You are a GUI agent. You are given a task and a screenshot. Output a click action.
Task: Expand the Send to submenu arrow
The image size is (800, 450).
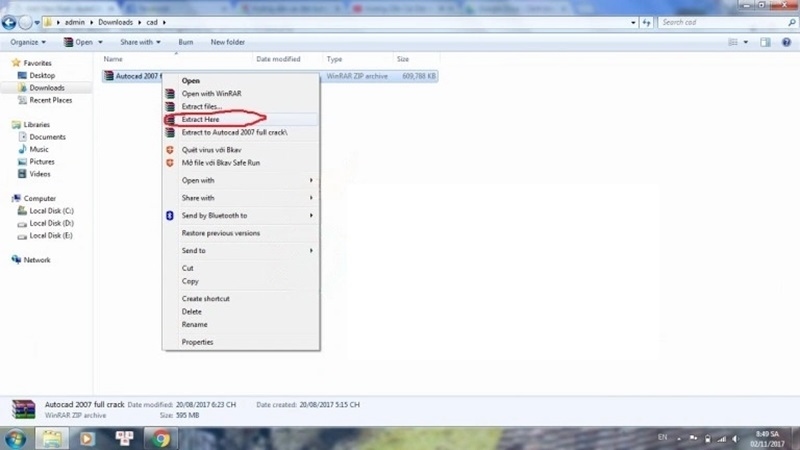point(311,250)
